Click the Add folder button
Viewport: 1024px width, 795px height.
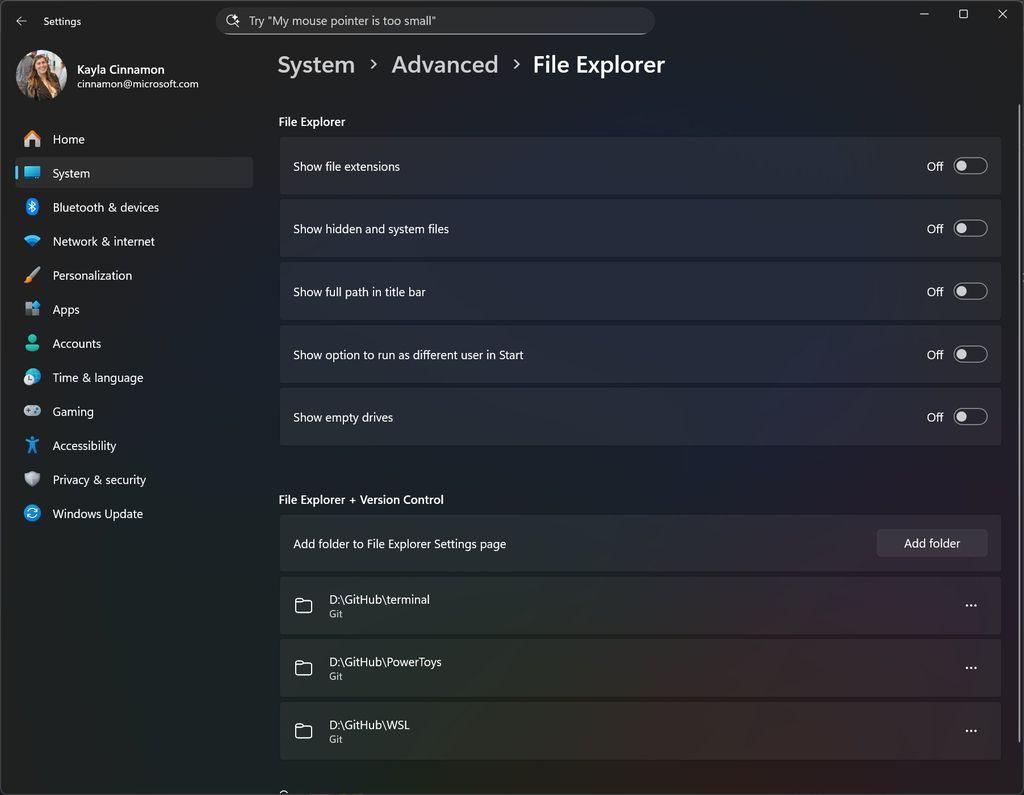(x=931, y=543)
